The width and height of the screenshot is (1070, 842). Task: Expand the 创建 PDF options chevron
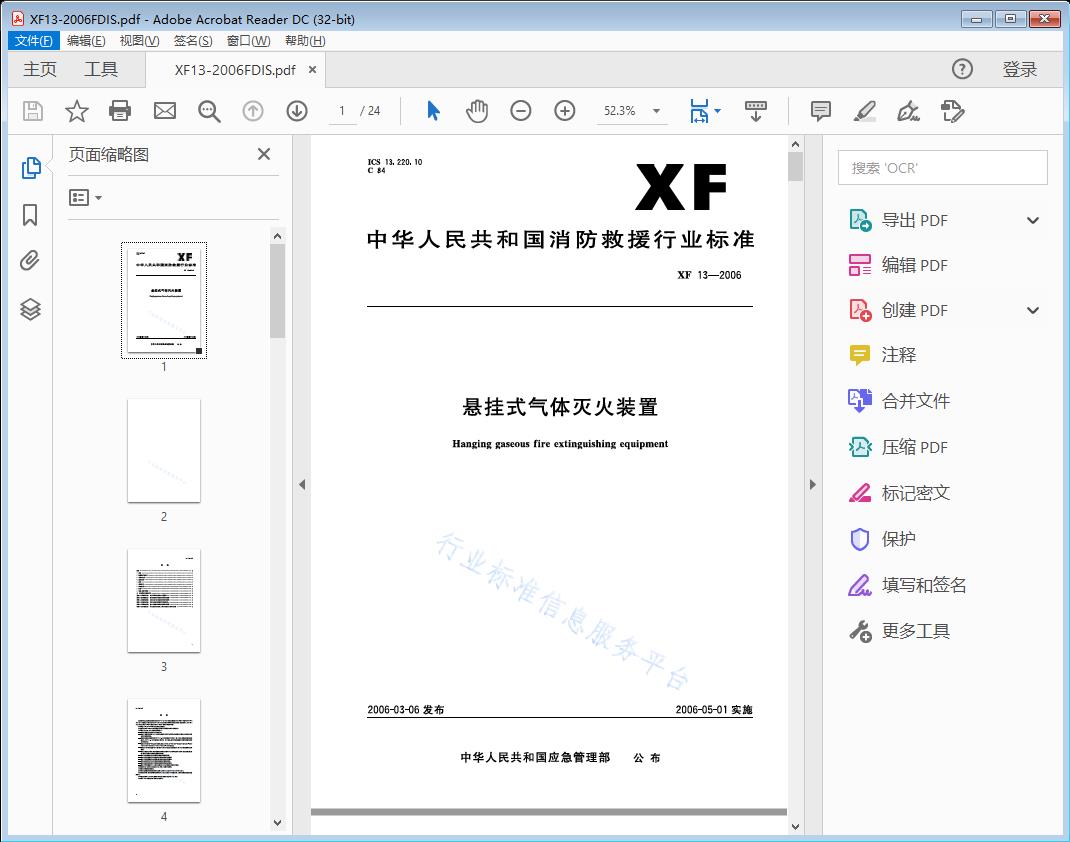(x=1033, y=310)
